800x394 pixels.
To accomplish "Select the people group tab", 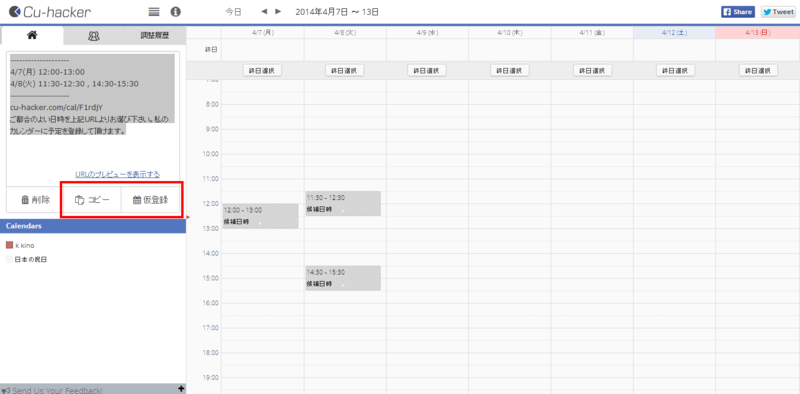I will pyautogui.click(x=94, y=36).
